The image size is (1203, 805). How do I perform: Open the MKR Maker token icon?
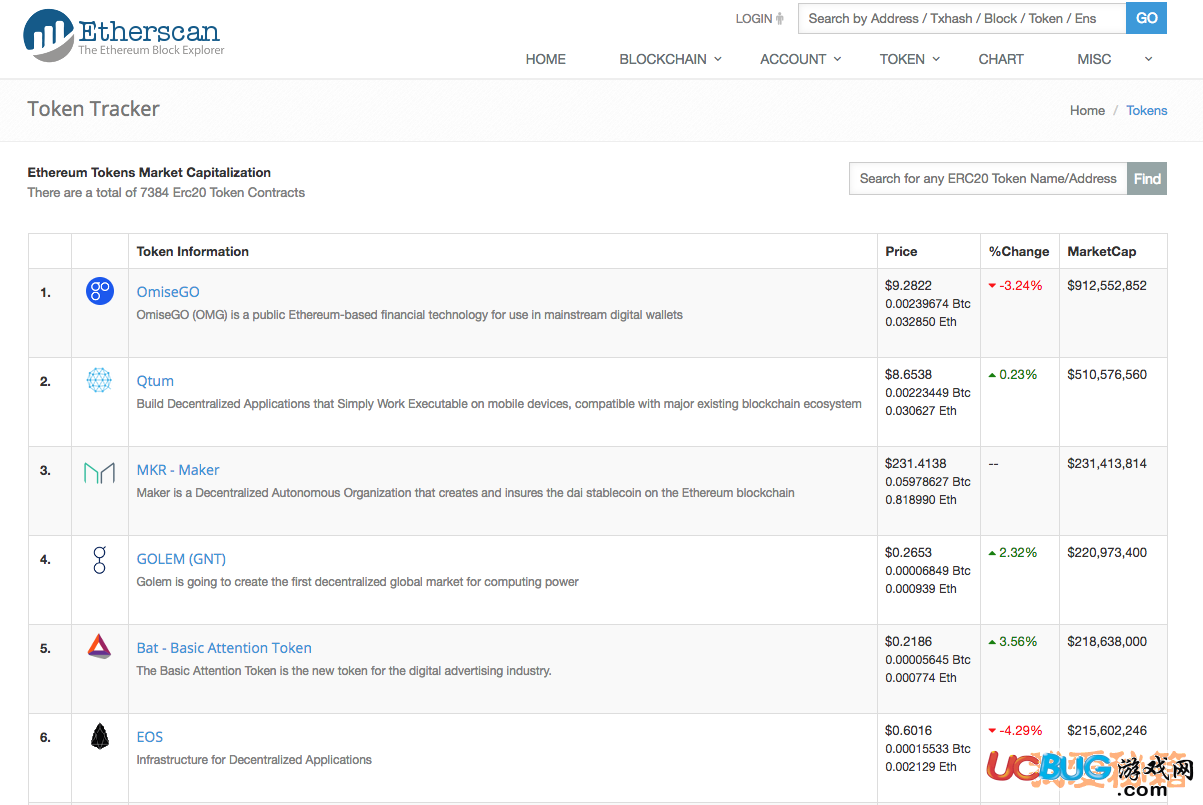(99, 472)
